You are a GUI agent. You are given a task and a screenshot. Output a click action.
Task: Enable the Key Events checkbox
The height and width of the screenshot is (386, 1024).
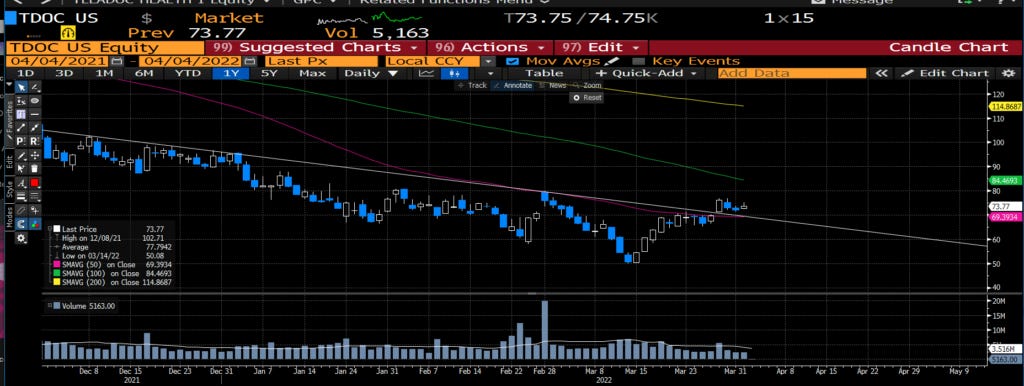639,61
